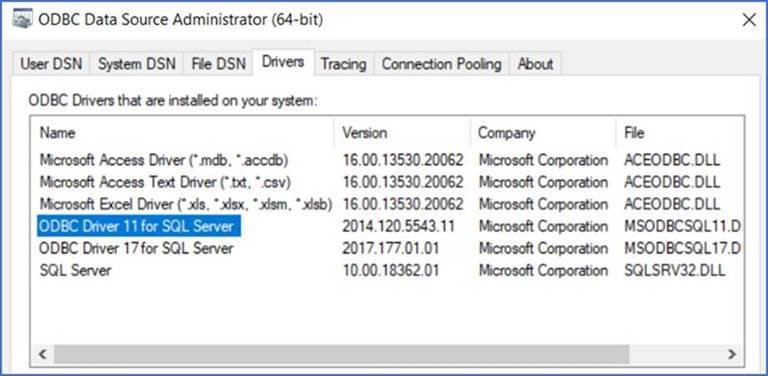Viewport: 768px width, 376px height.
Task: Click the File column header
Action: [680, 133]
